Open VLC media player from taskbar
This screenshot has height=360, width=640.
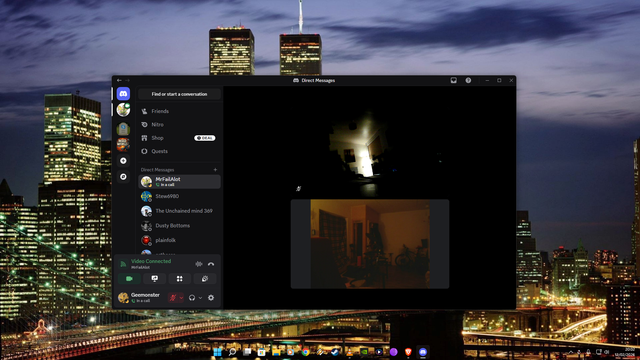point(349,352)
